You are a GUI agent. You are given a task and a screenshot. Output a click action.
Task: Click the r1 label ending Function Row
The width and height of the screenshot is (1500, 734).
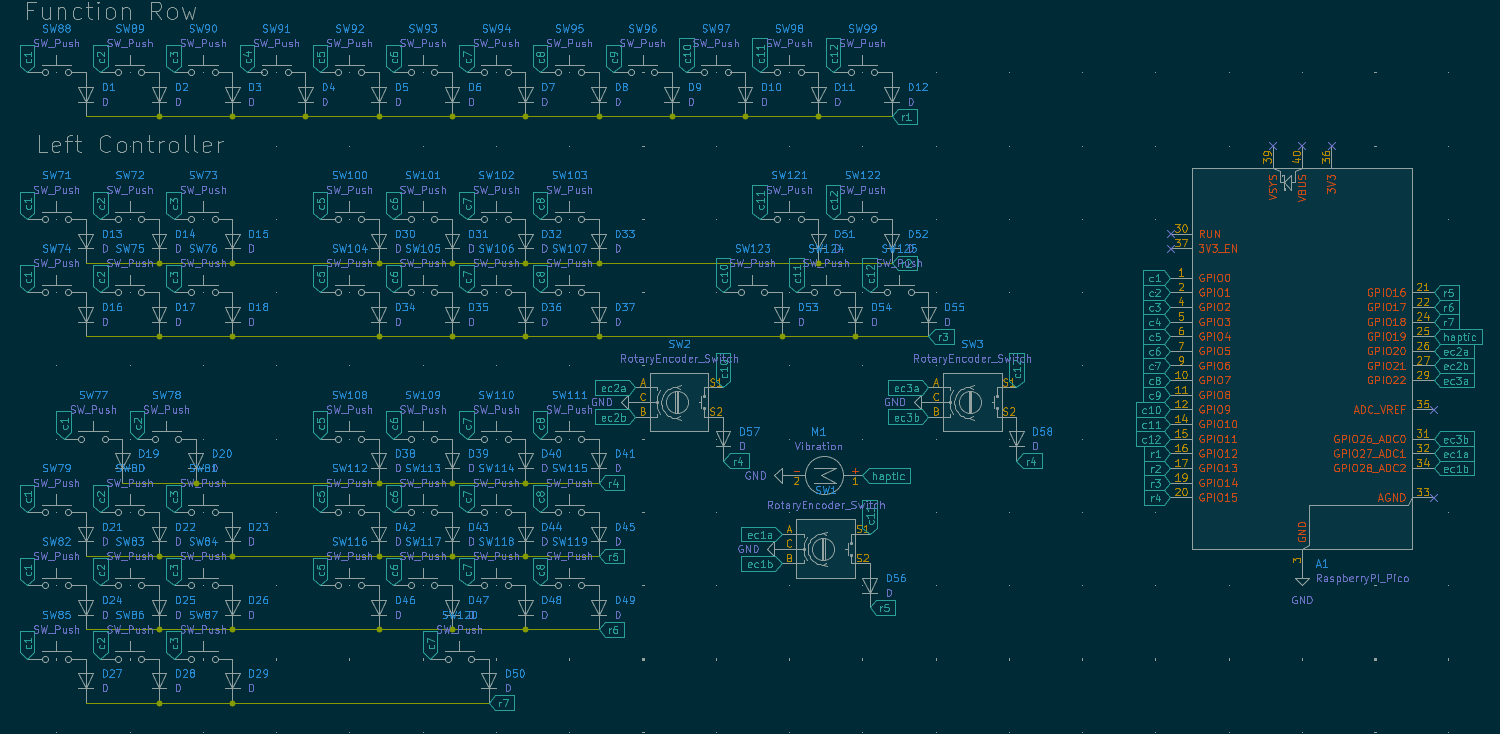(905, 117)
